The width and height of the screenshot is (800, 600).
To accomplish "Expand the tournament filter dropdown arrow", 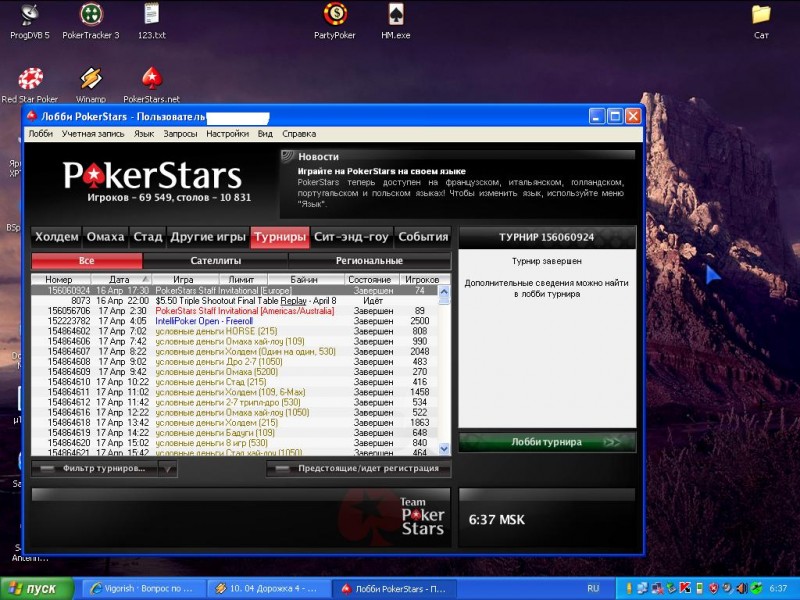I will [168, 468].
